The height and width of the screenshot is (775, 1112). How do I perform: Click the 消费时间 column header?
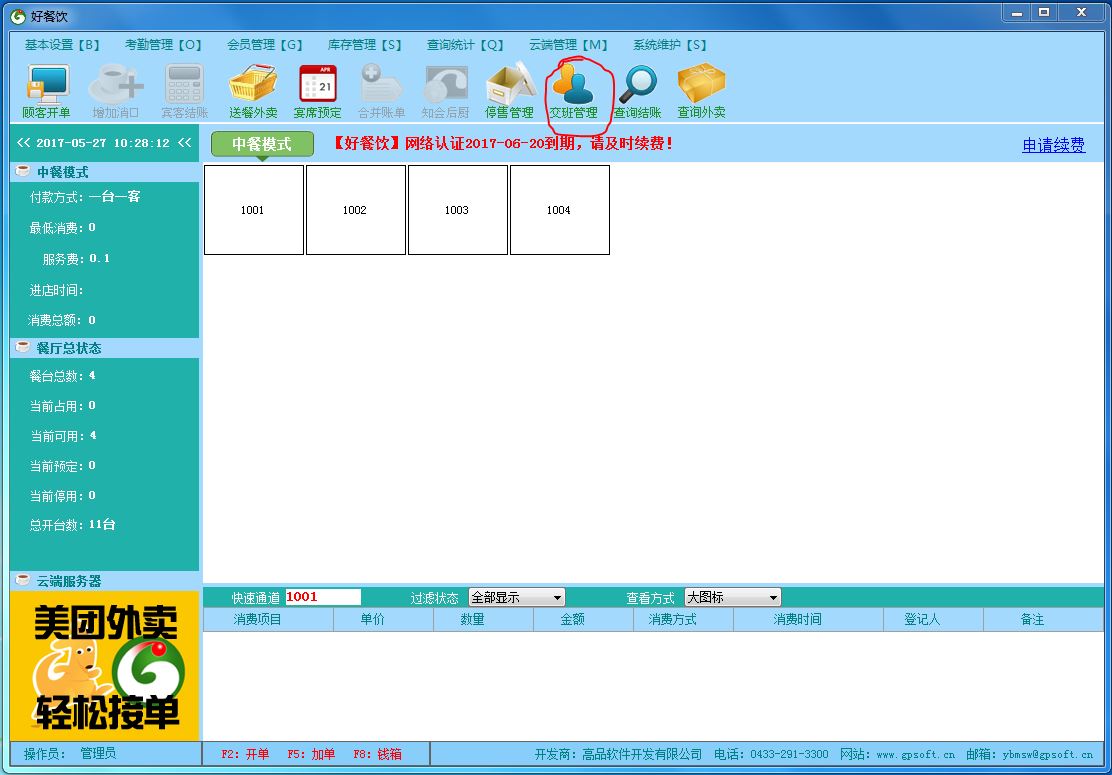[x=808, y=620]
